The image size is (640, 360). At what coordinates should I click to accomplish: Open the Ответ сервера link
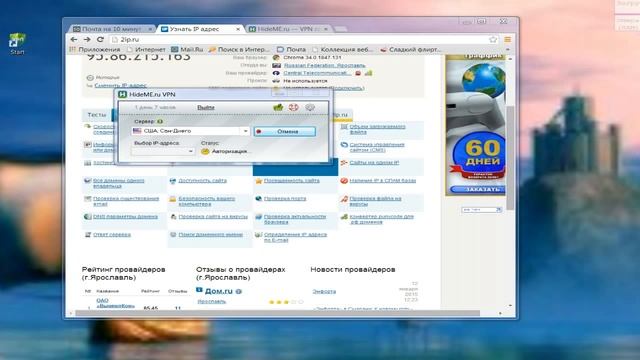[112, 235]
